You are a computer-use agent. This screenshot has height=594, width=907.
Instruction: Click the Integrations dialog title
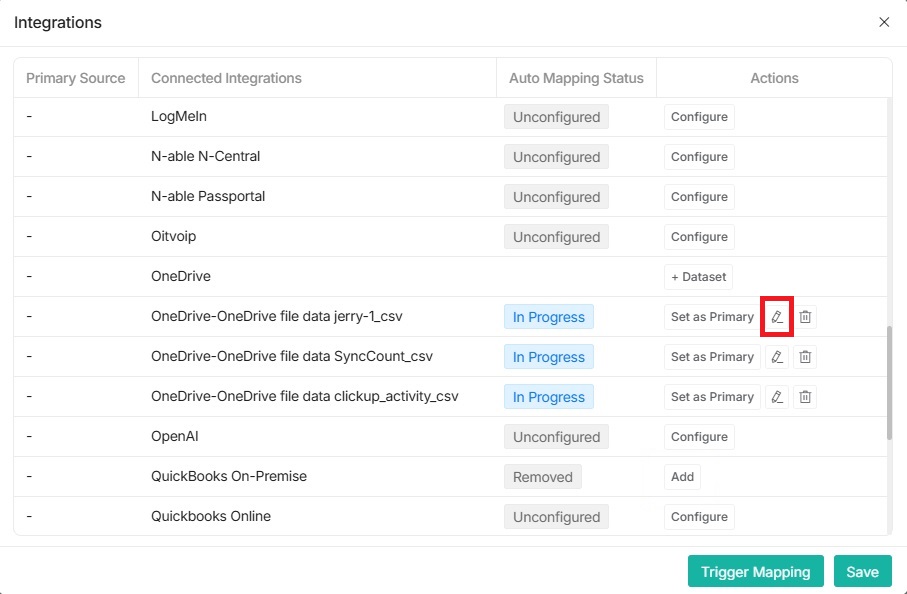(x=58, y=23)
